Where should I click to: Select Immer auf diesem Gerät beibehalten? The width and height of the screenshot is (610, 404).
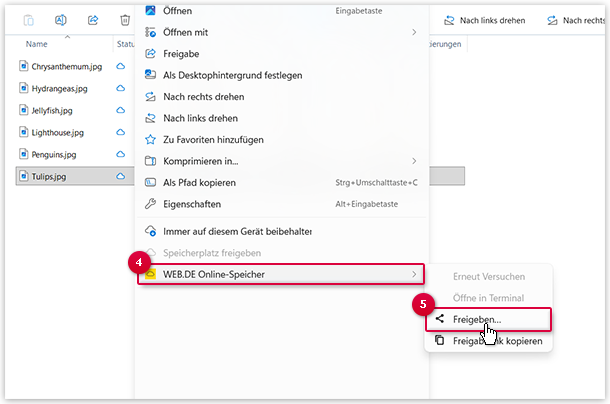[x=237, y=231]
